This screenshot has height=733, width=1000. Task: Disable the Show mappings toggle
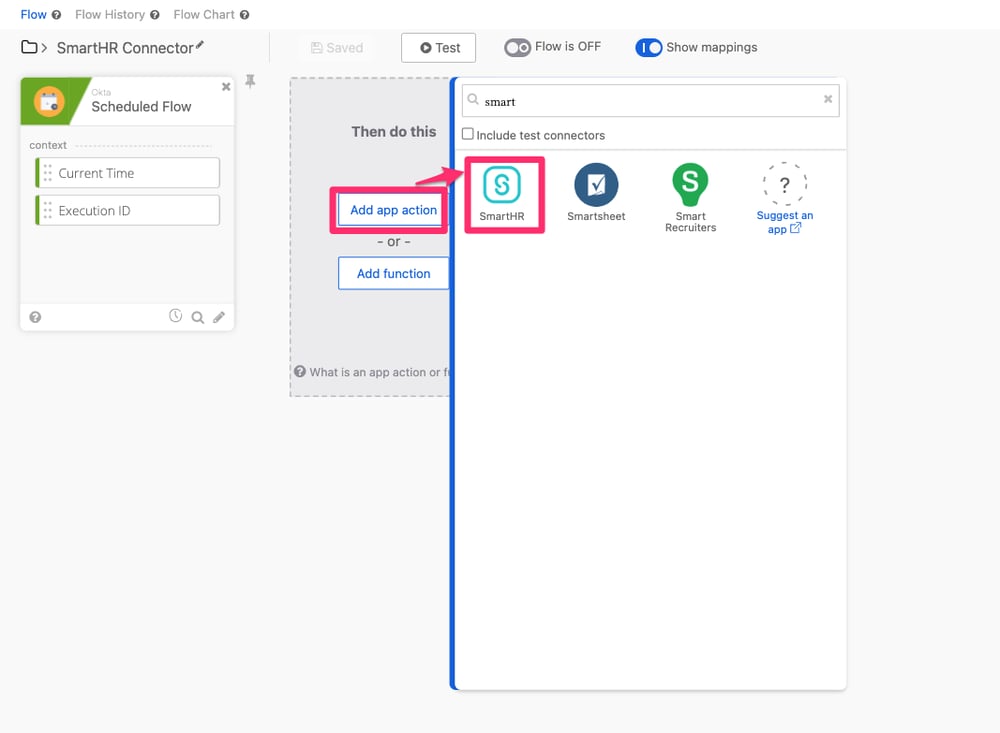[x=649, y=48]
